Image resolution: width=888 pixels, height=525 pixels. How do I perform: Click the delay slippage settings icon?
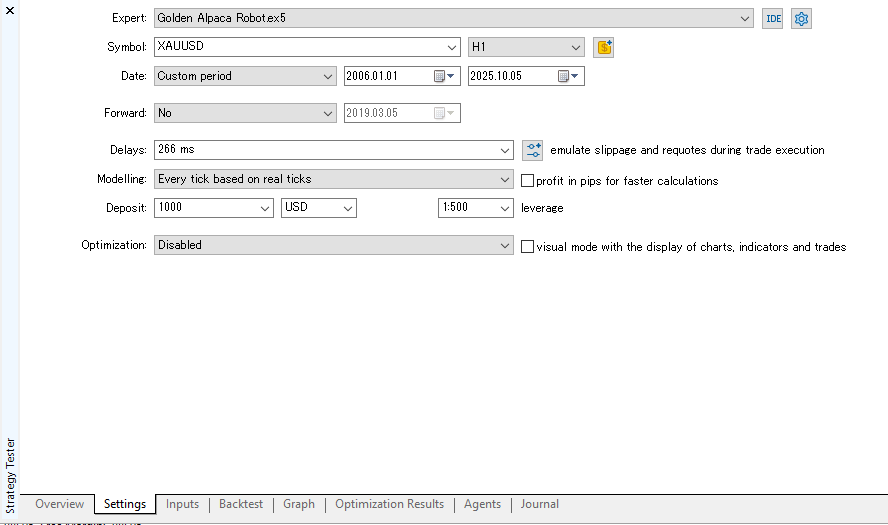click(533, 150)
